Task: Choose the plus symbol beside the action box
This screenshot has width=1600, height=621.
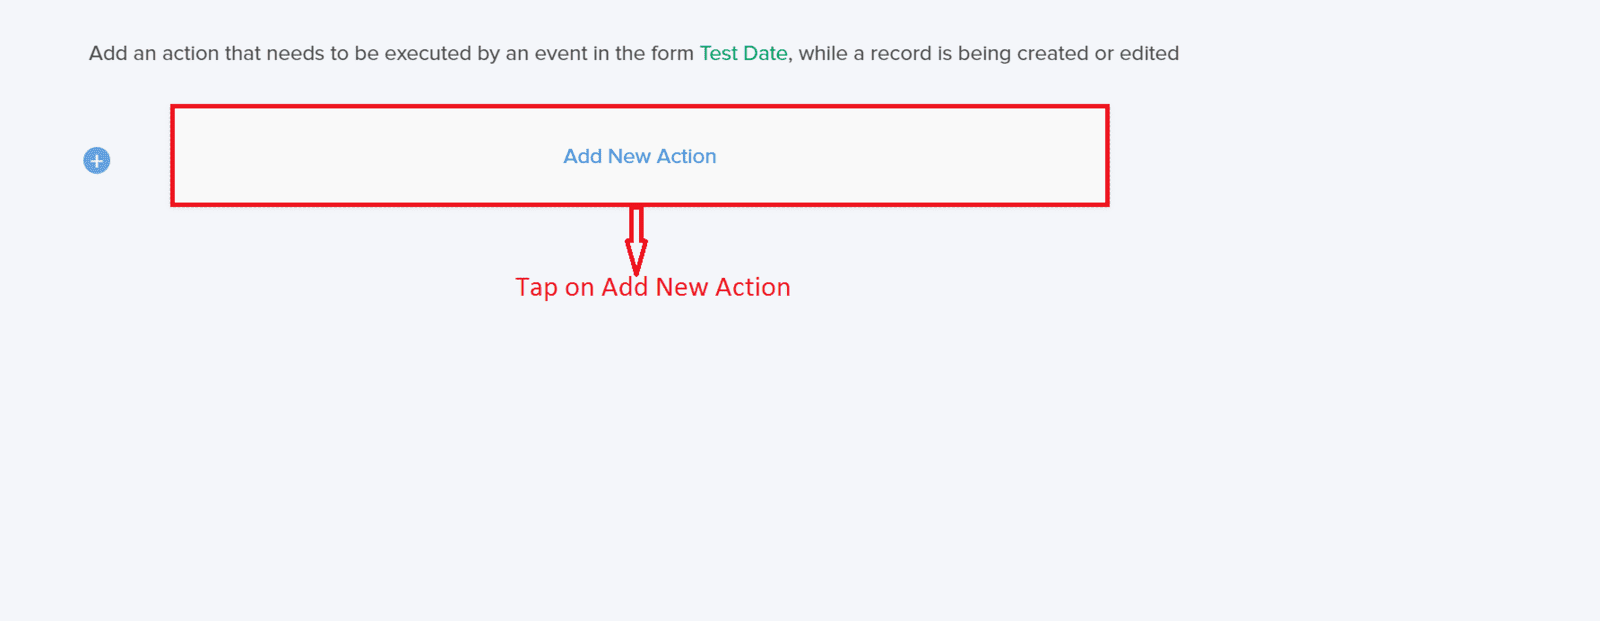Action: click(x=97, y=160)
